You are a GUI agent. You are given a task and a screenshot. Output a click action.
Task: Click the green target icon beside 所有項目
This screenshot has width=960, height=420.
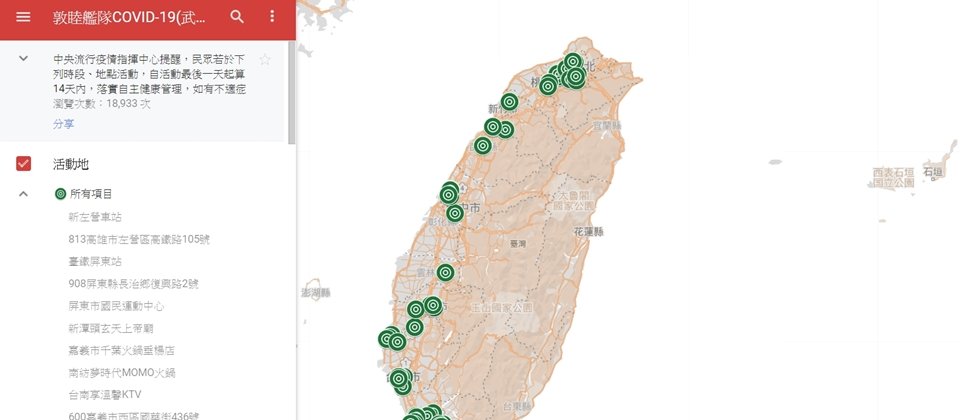pos(60,194)
